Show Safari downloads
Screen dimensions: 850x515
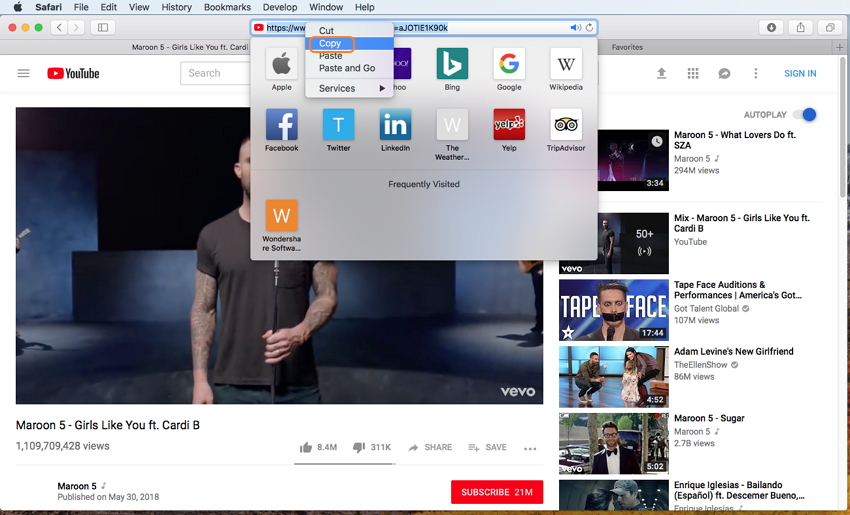(771, 27)
